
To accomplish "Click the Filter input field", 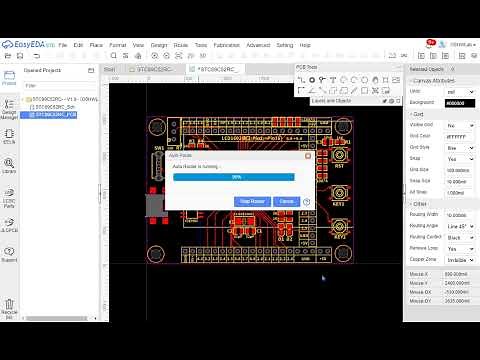I will click(60, 86).
